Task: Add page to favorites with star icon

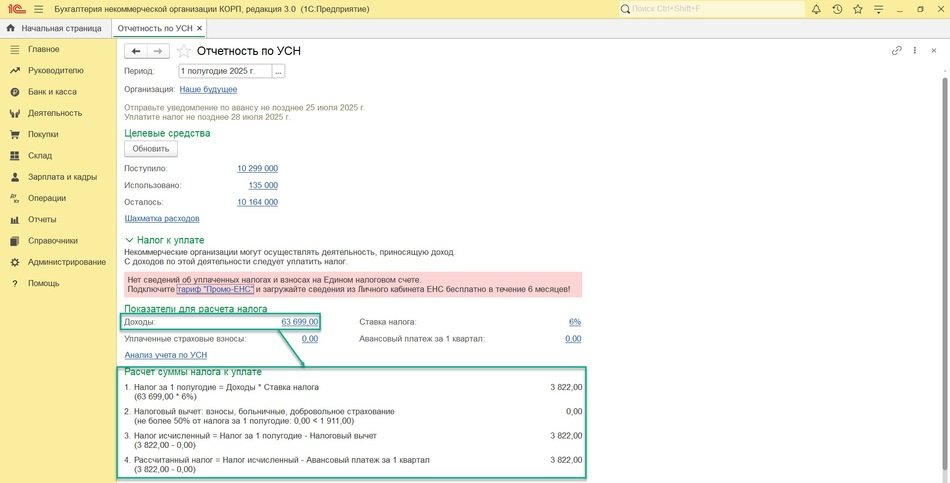Action: [183, 51]
